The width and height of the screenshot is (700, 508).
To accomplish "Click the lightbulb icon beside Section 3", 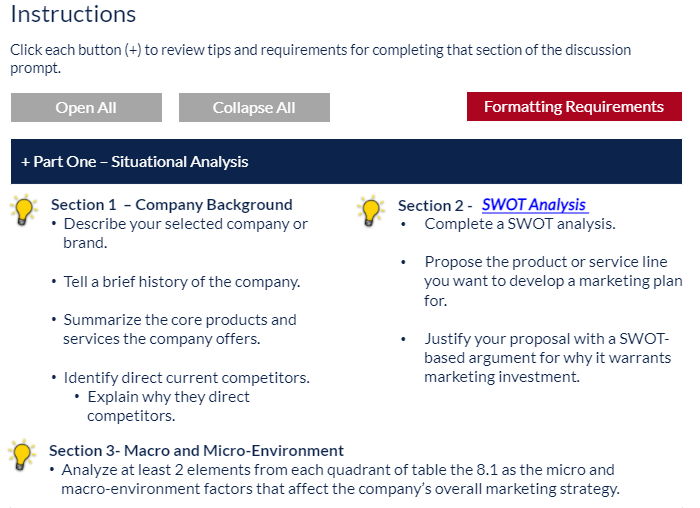I will pos(21,455).
